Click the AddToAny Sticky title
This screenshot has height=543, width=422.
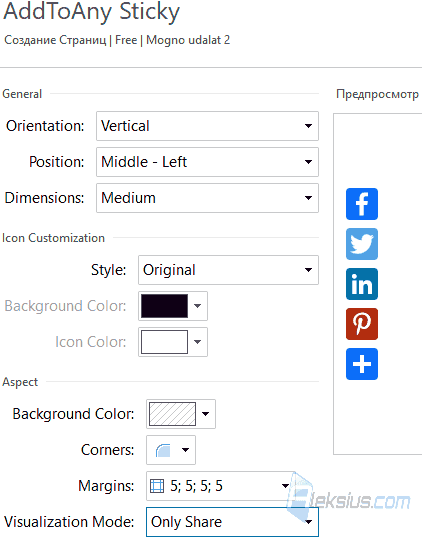pos(91,12)
